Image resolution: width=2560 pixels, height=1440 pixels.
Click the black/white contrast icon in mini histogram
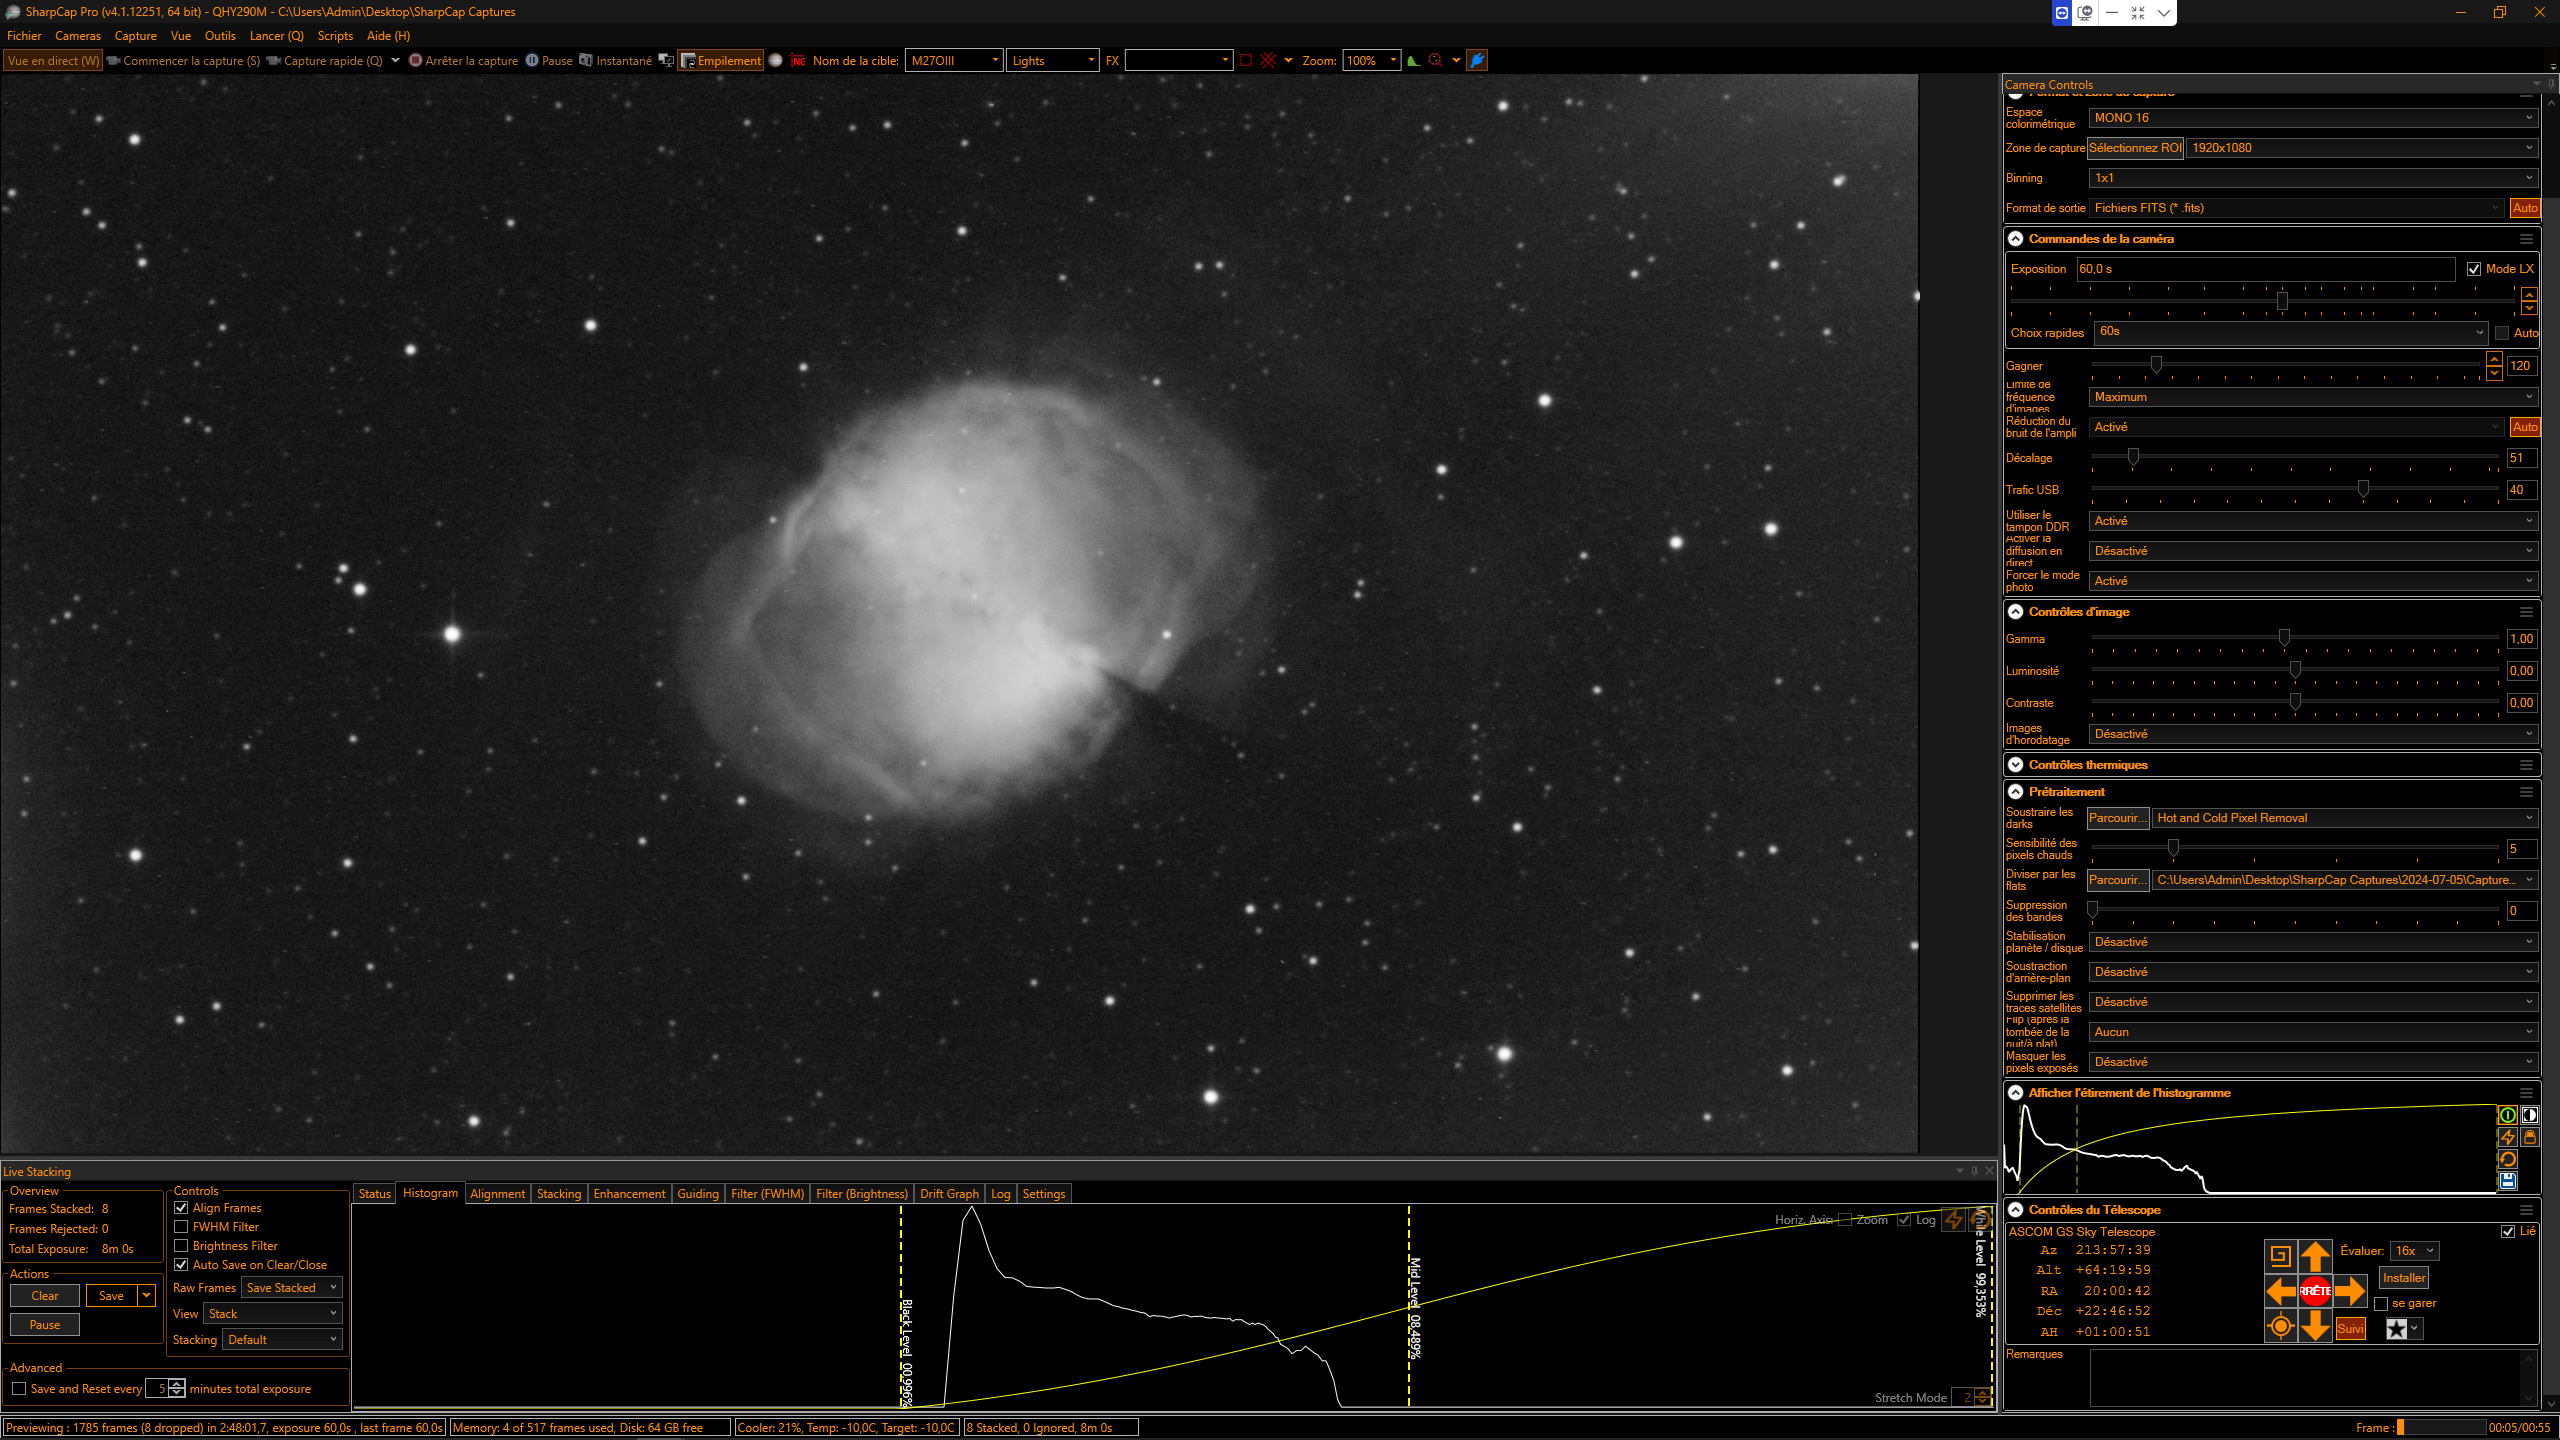tap(2530, 1116)
